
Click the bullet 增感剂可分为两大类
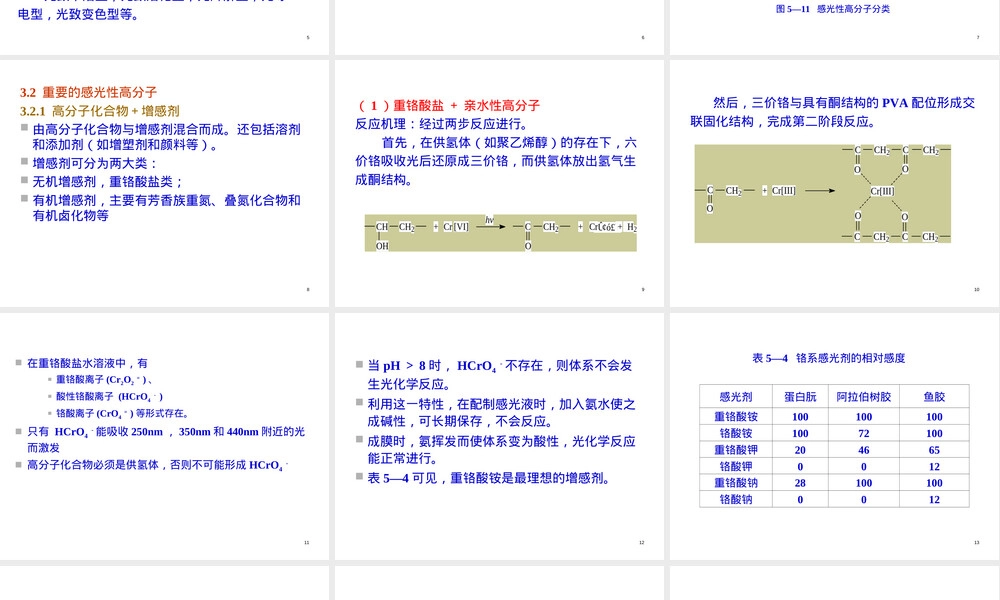(x=95, y=163)
